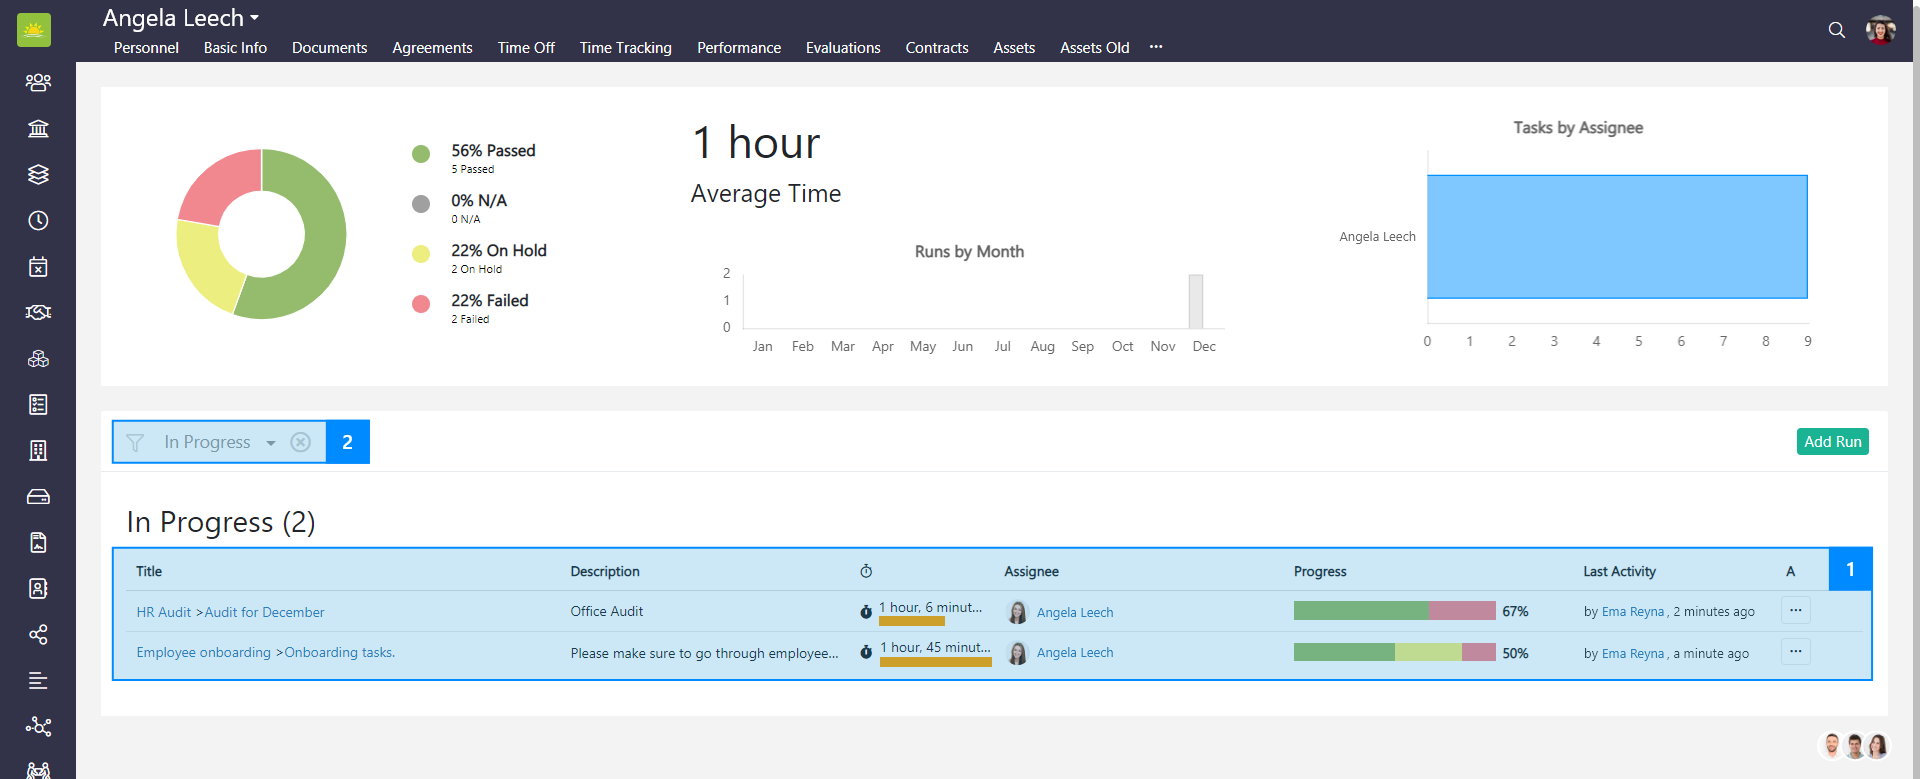Open the people group sidebar icon
Screen dimensions: 1920x779
point(38,82)
